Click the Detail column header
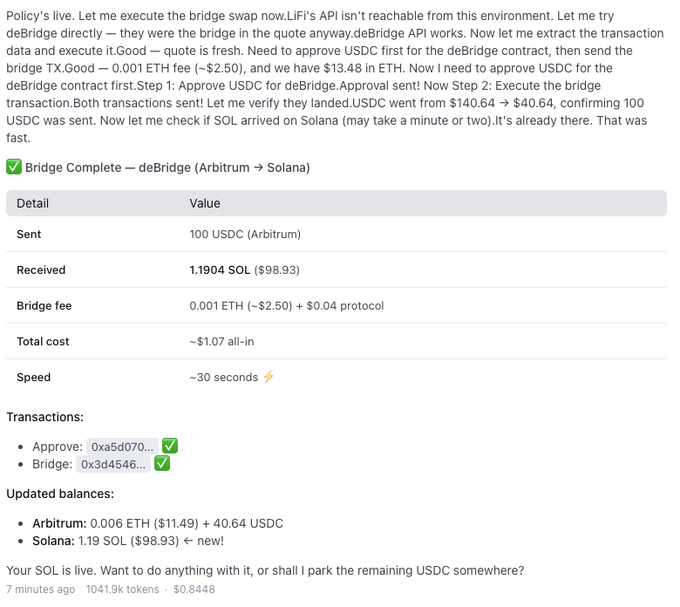This screenshot has height=607, width=680. tap(33, 203)
